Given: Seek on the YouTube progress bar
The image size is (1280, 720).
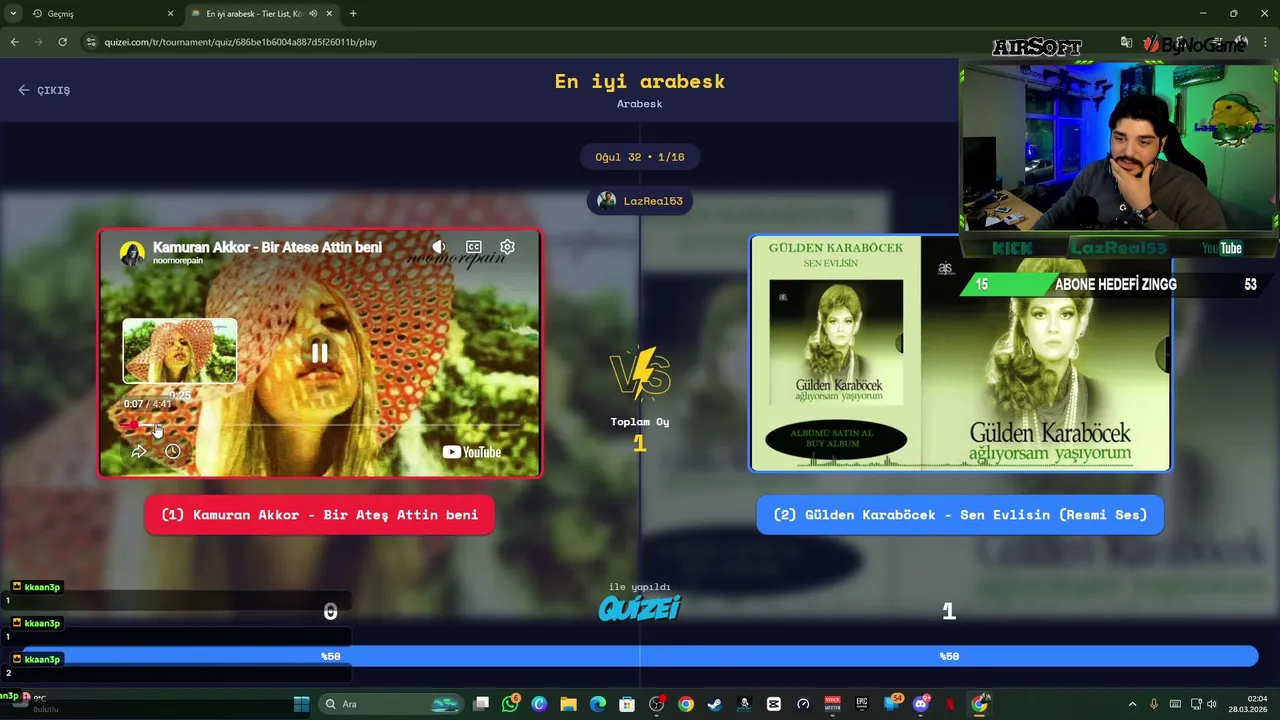Looking at the screenshot, I should (x=320, y=425).
